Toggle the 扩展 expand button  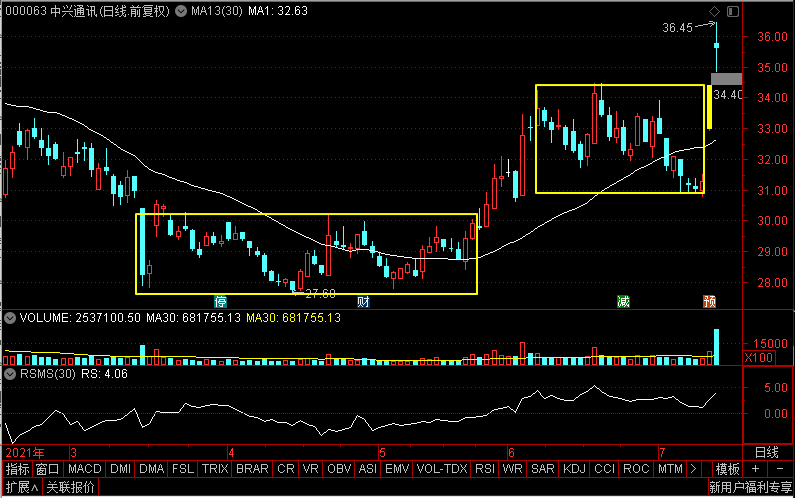click(21, 487)
